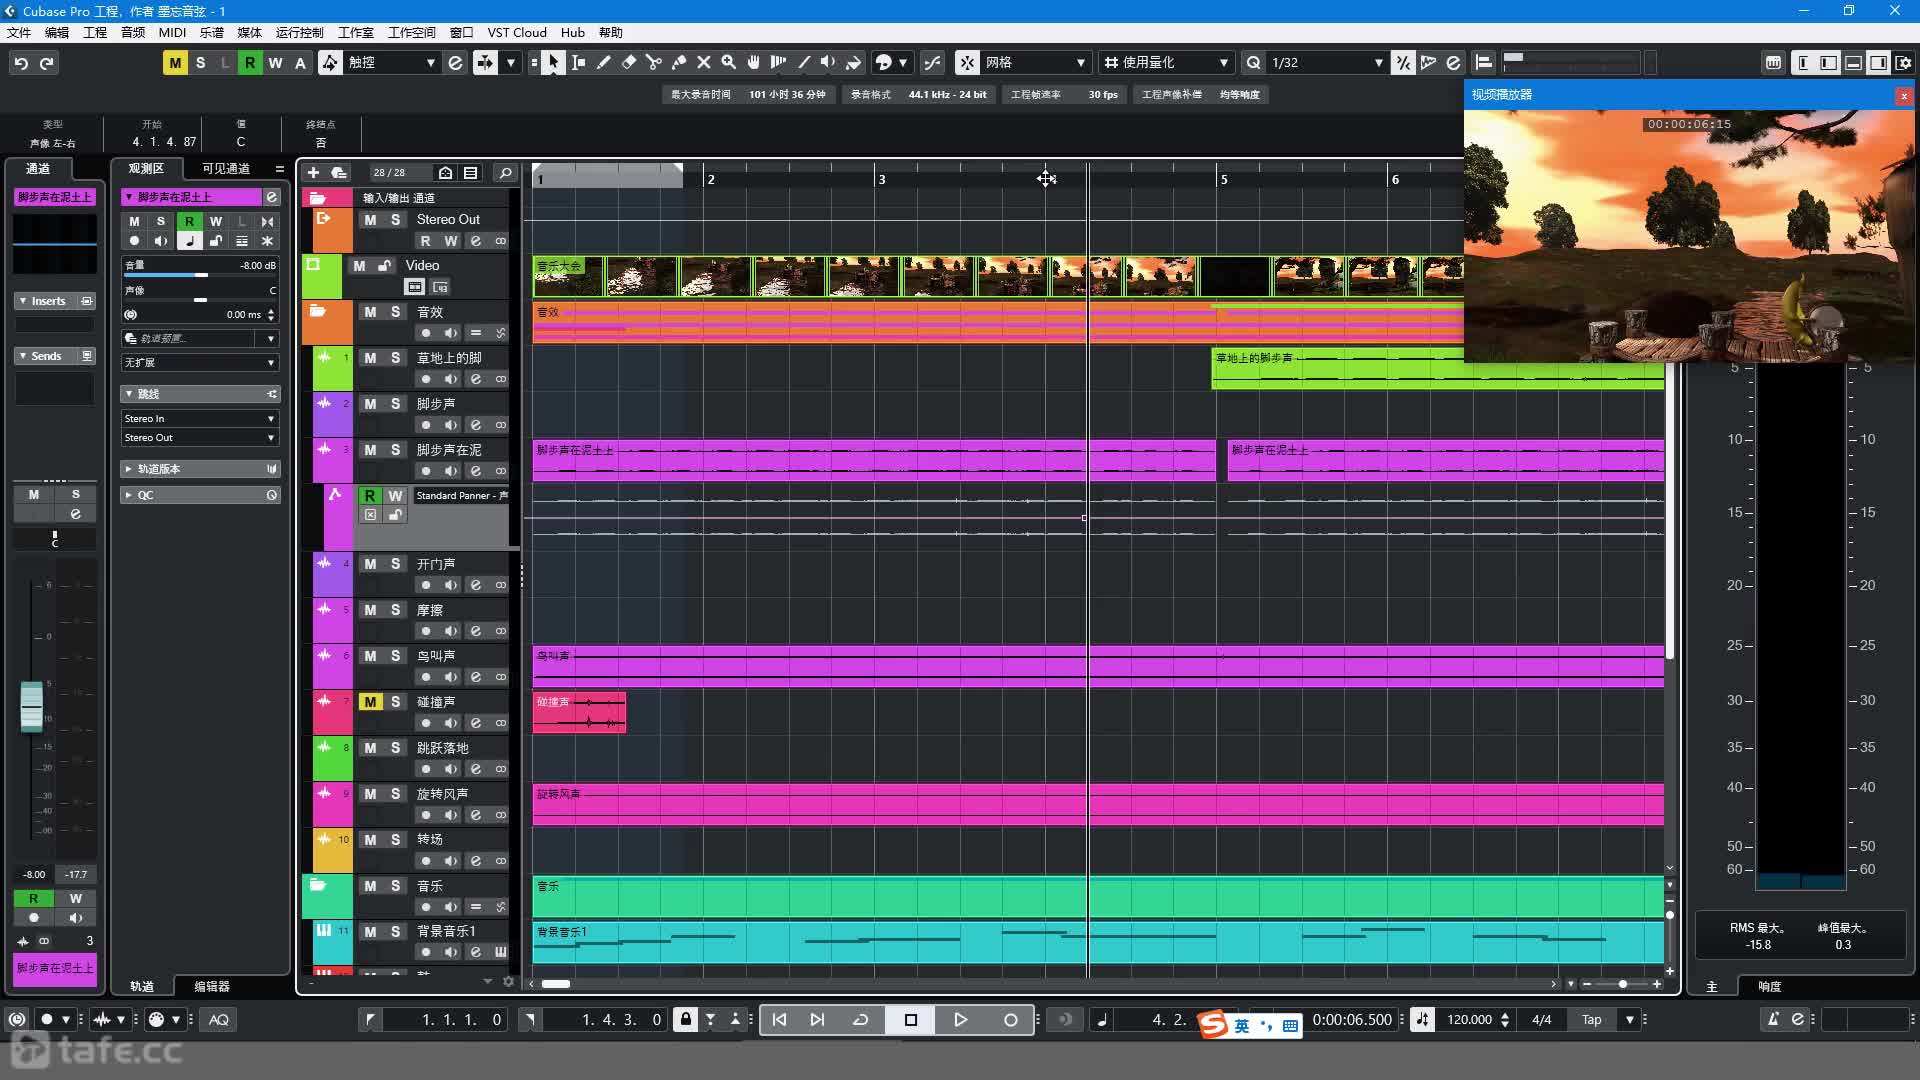Adjust the horizontal zoom slider
Image resolution: width=1920 pixels, height=1080 pixels.
click(x=1622, y=984)
